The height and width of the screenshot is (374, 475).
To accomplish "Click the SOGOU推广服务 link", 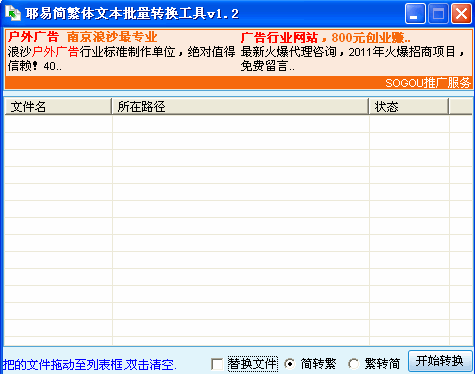I will pos(428,83).
